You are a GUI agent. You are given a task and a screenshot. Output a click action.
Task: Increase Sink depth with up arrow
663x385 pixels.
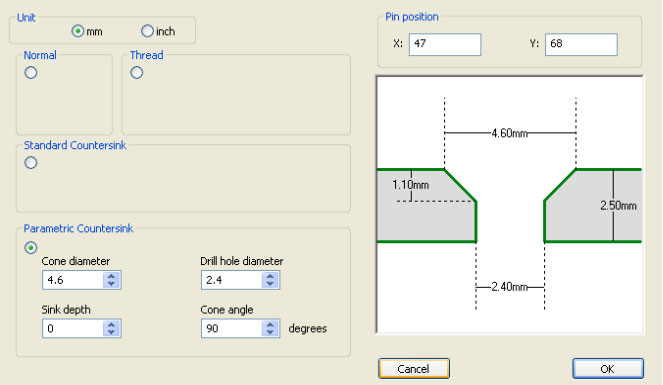click(112, 325)
